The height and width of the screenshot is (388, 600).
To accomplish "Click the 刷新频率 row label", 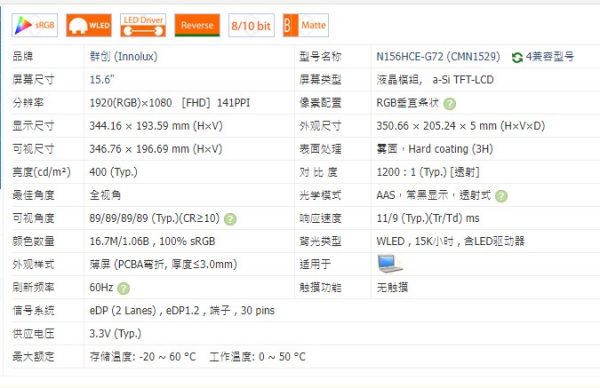I will click(33, 287).
